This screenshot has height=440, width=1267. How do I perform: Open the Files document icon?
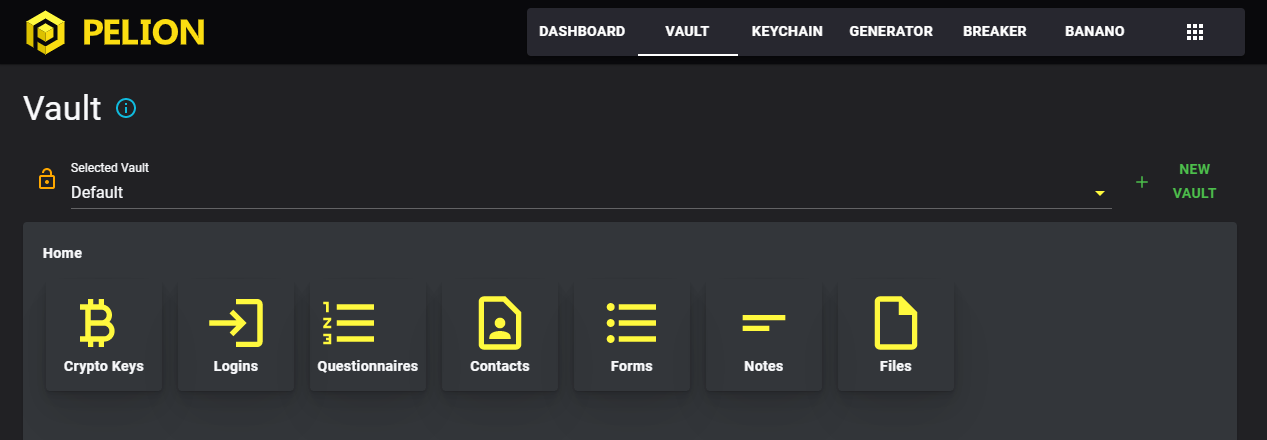tap(895, 322)
